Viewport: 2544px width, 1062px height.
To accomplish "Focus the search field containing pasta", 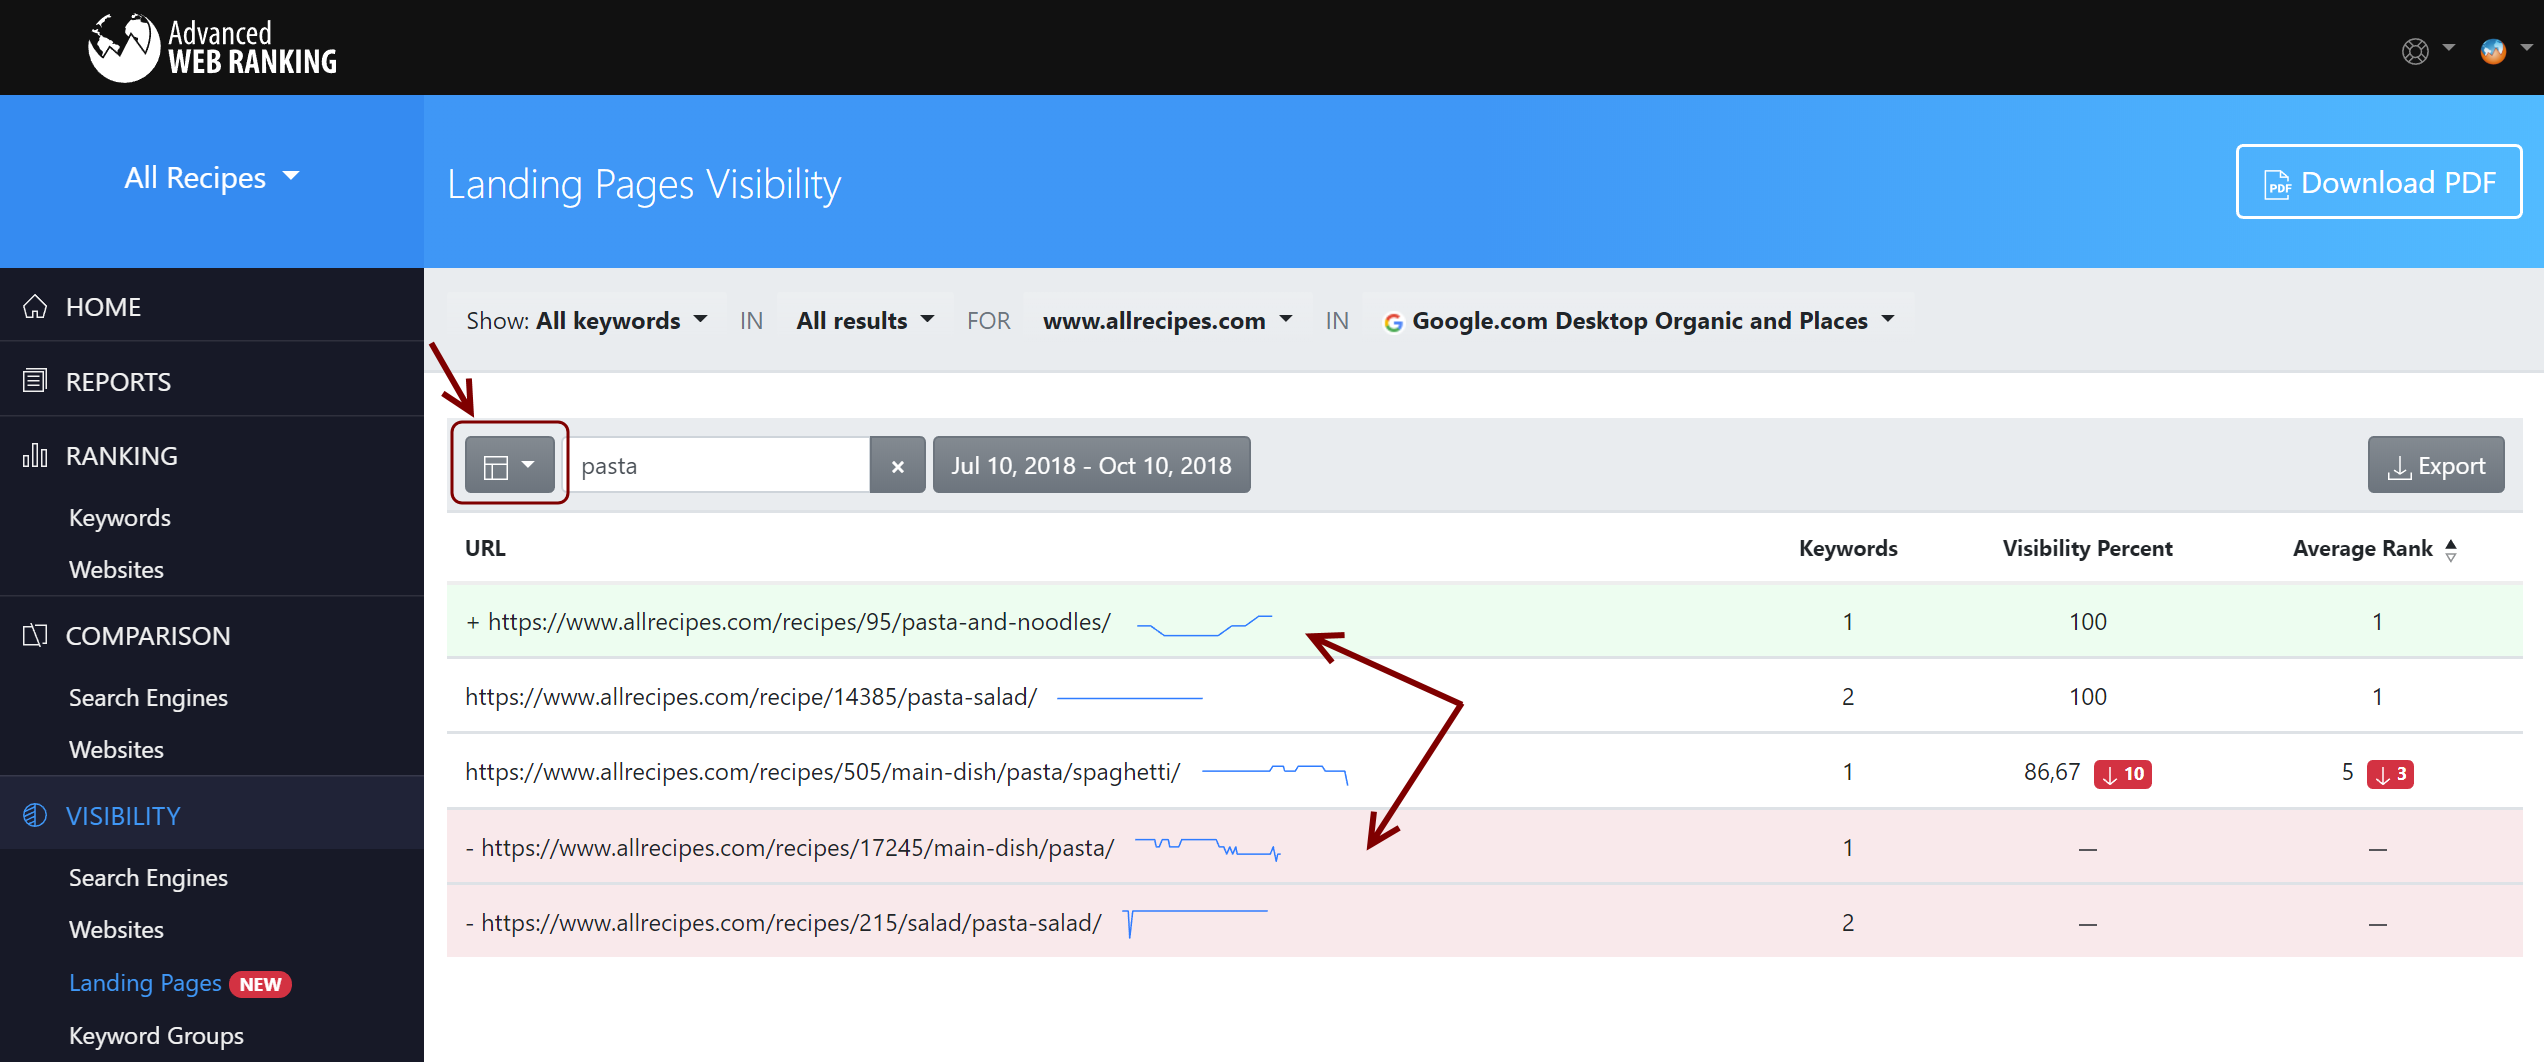I will tap(719, 465).
